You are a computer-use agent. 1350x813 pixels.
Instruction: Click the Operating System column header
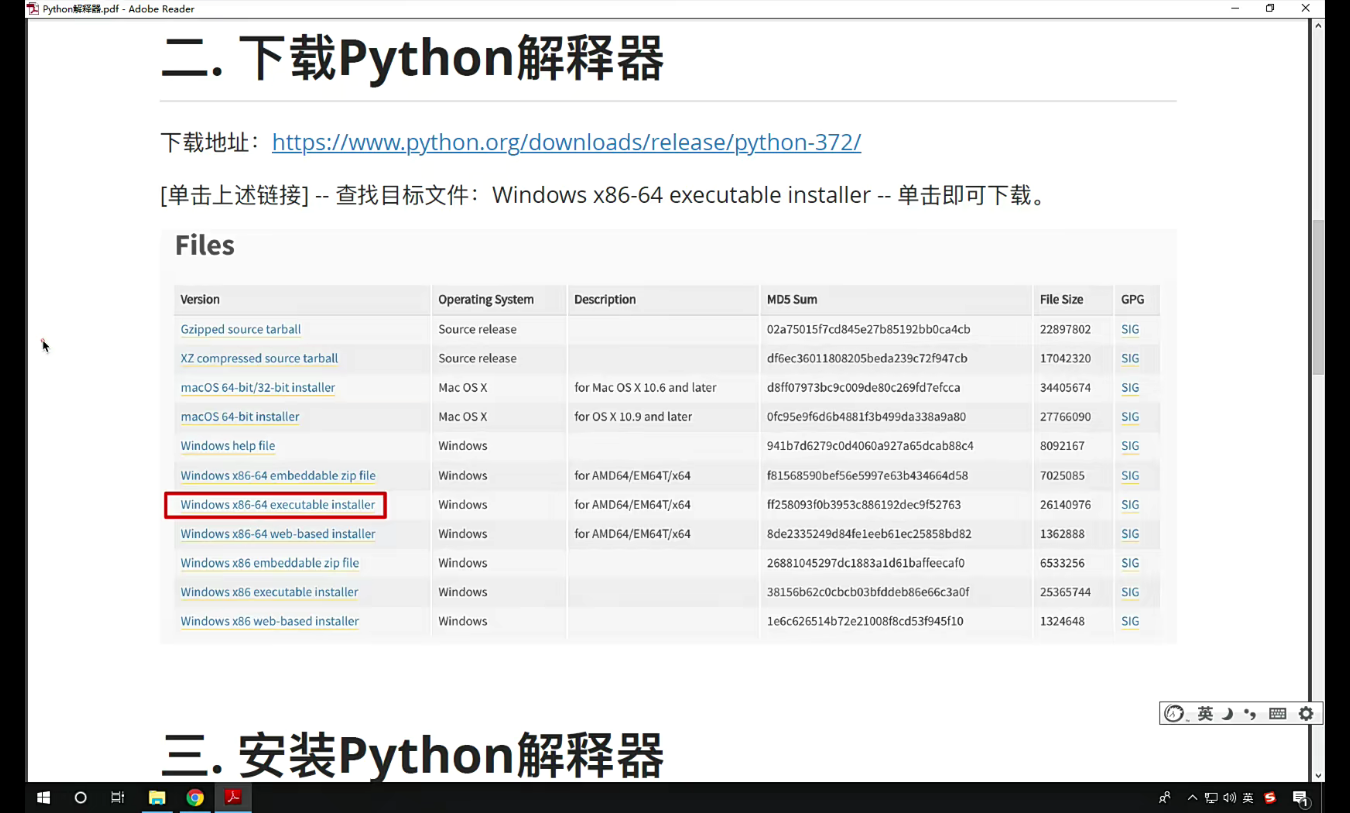pos(486,299)
